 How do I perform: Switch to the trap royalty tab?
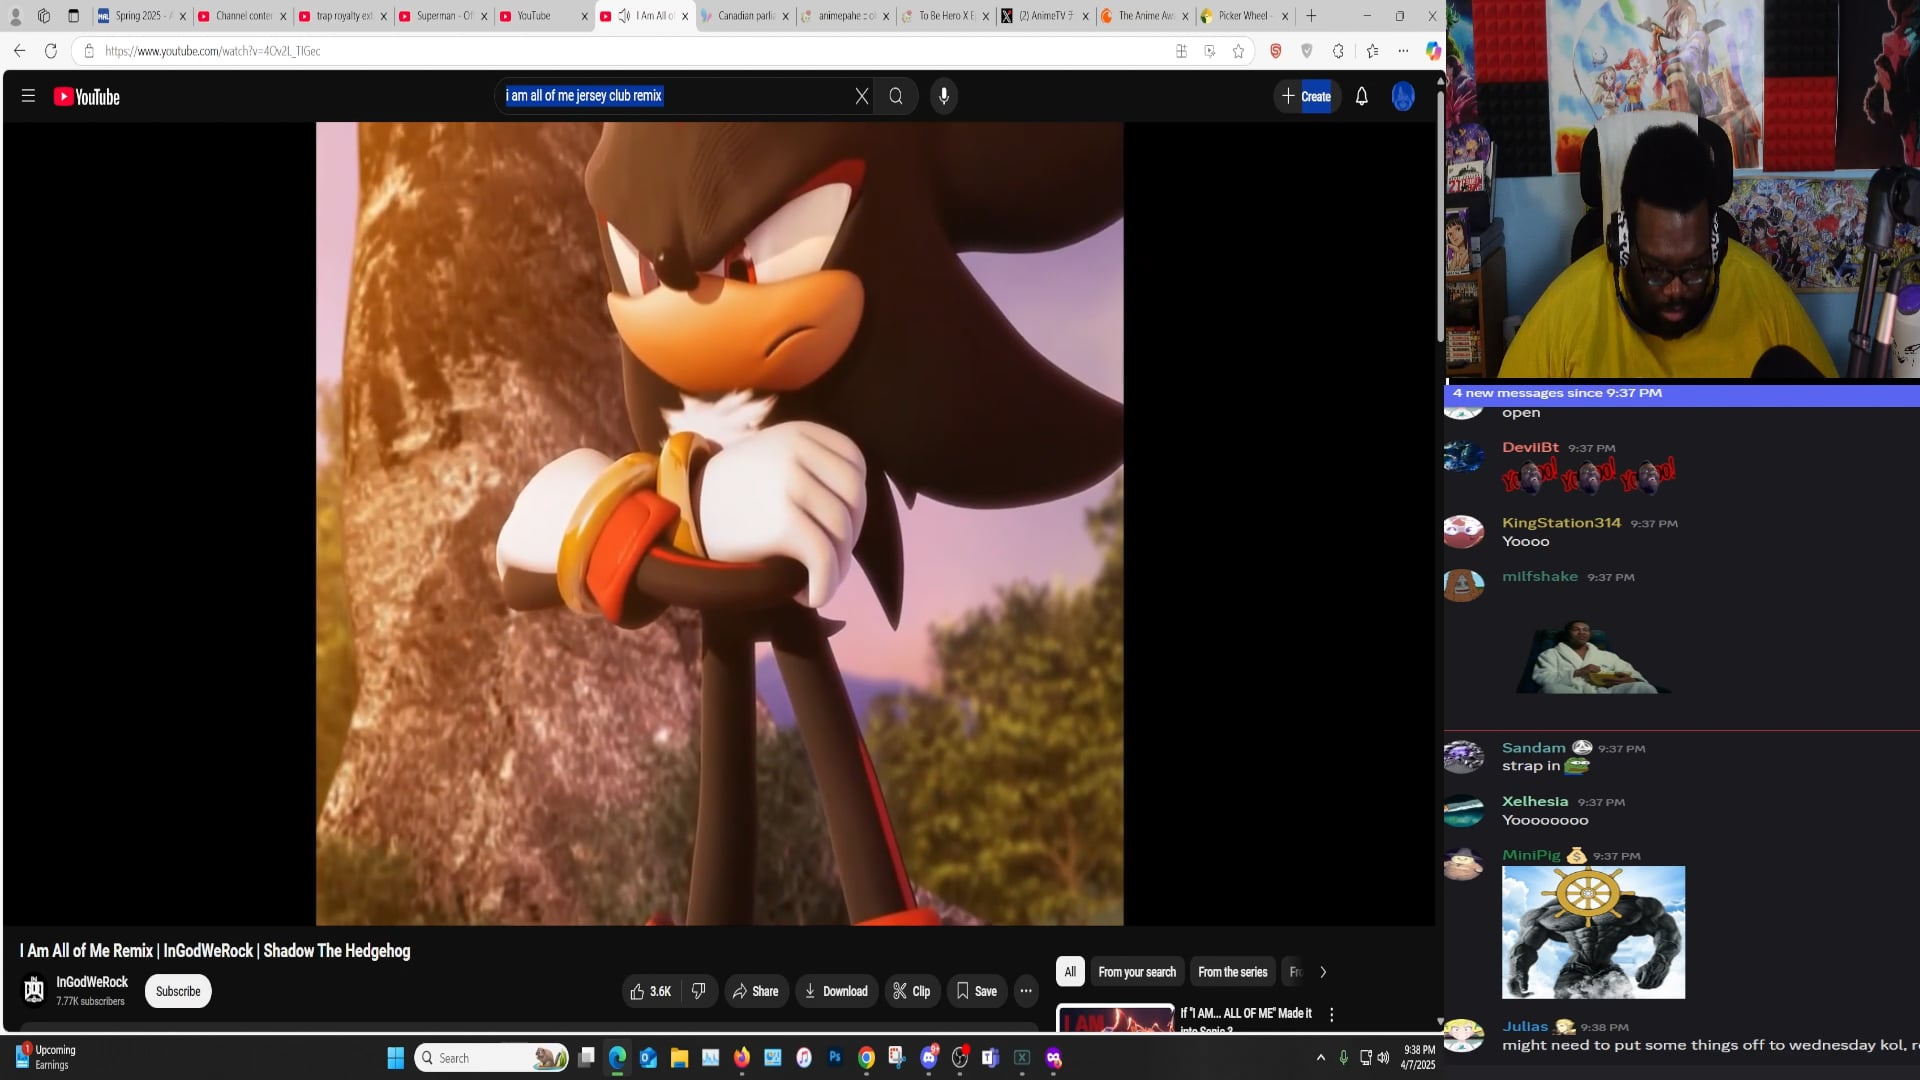click(344, 16)
